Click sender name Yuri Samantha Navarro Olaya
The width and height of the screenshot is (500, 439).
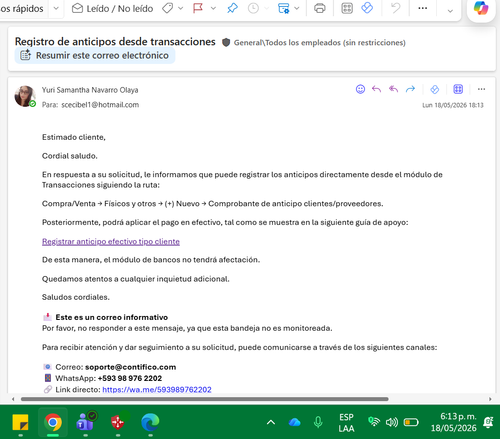(90, 90)
